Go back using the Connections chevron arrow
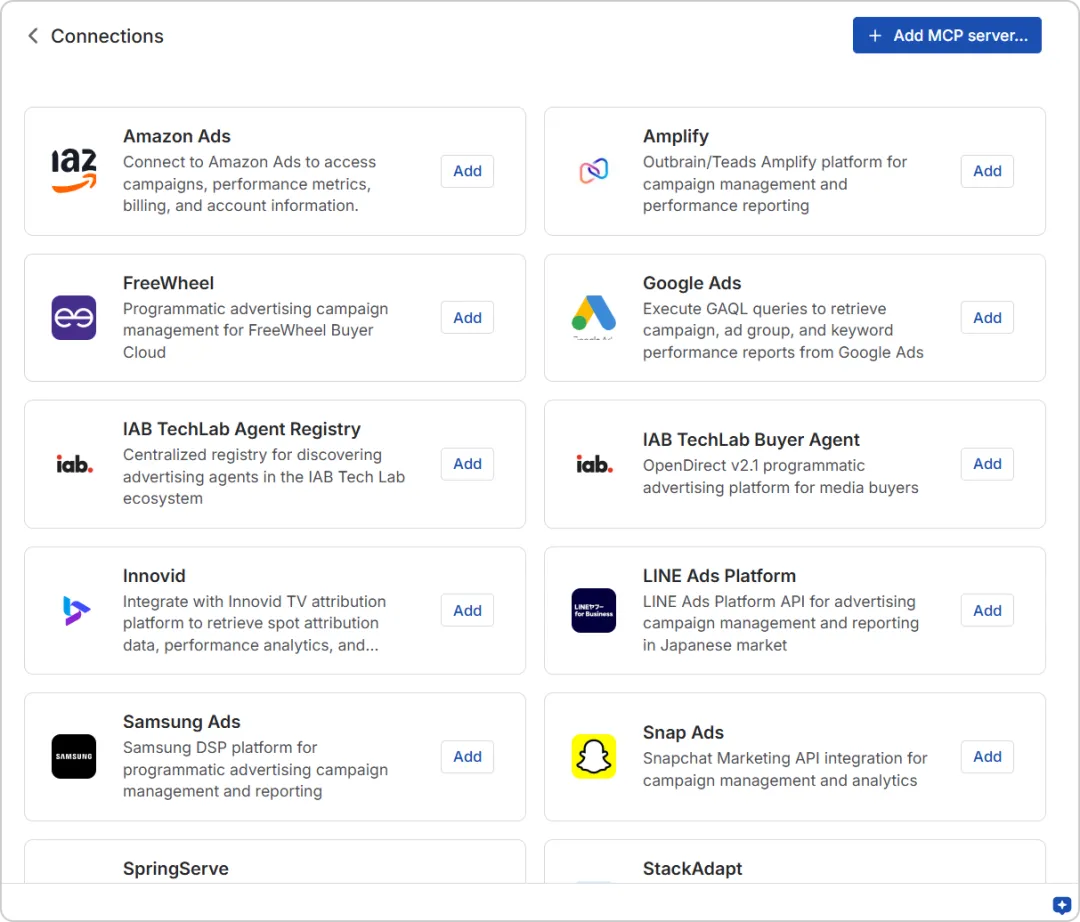Screen dimensions: 1080x922 click(x=32, y=36)
